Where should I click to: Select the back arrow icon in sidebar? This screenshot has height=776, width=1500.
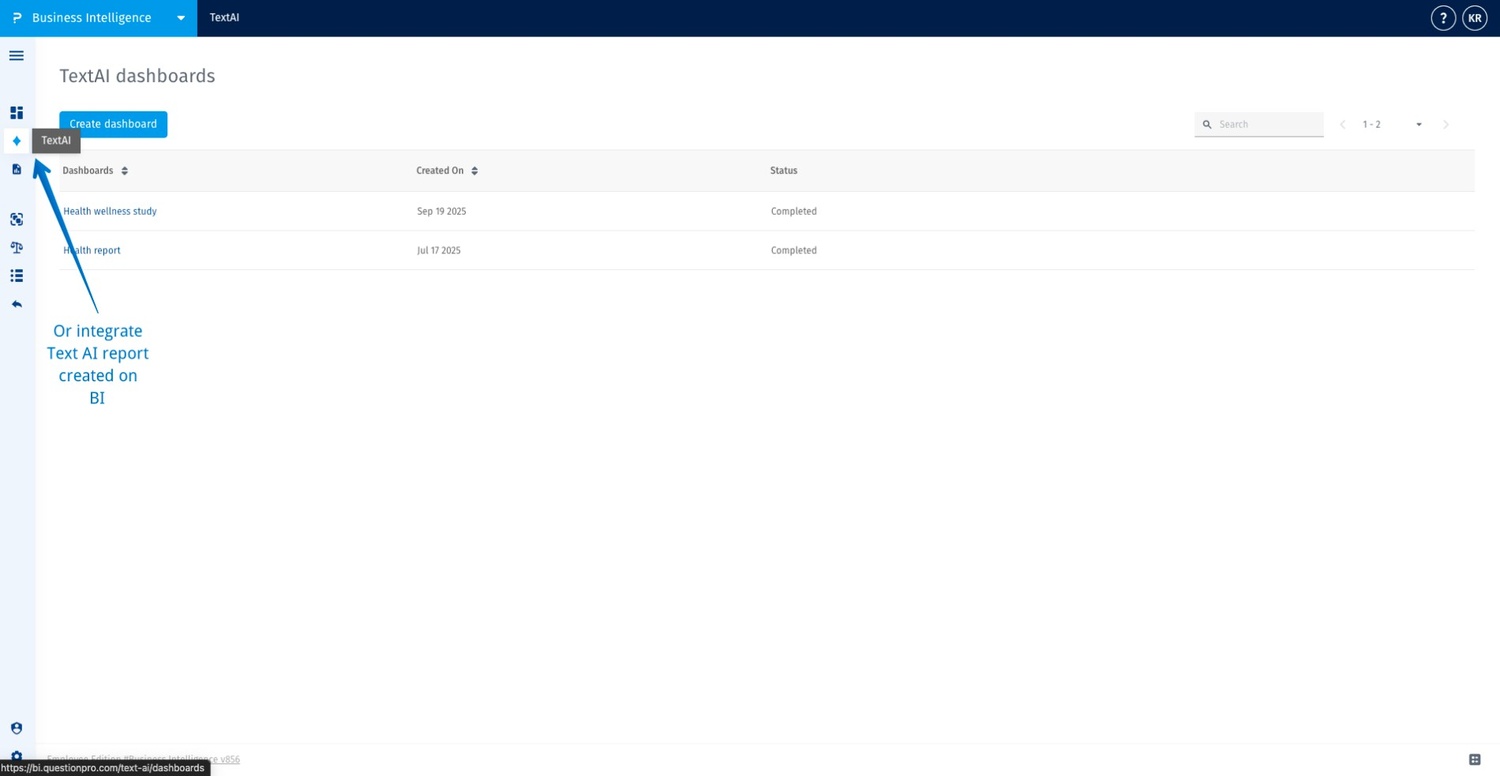click(x=16, y=303)
